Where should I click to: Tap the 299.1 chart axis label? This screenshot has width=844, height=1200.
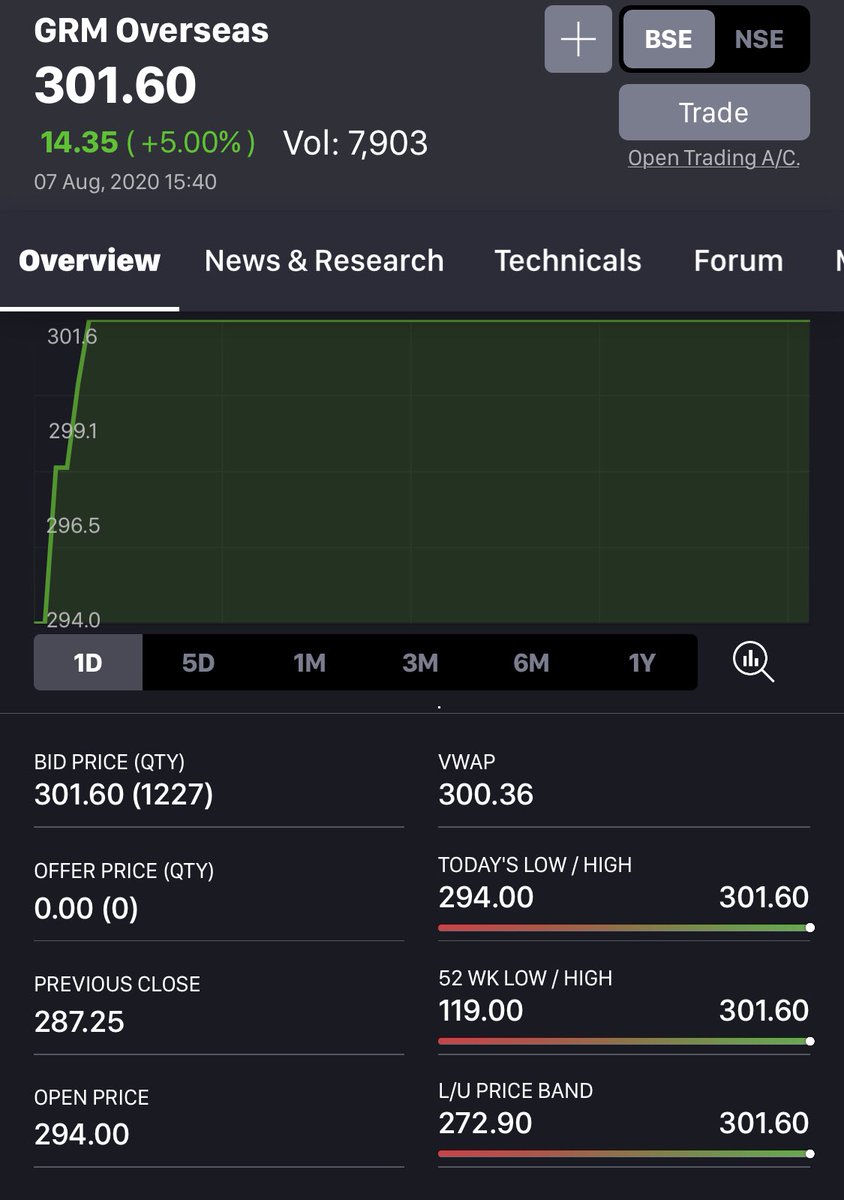pyautogui.click(x=73, y=431)
